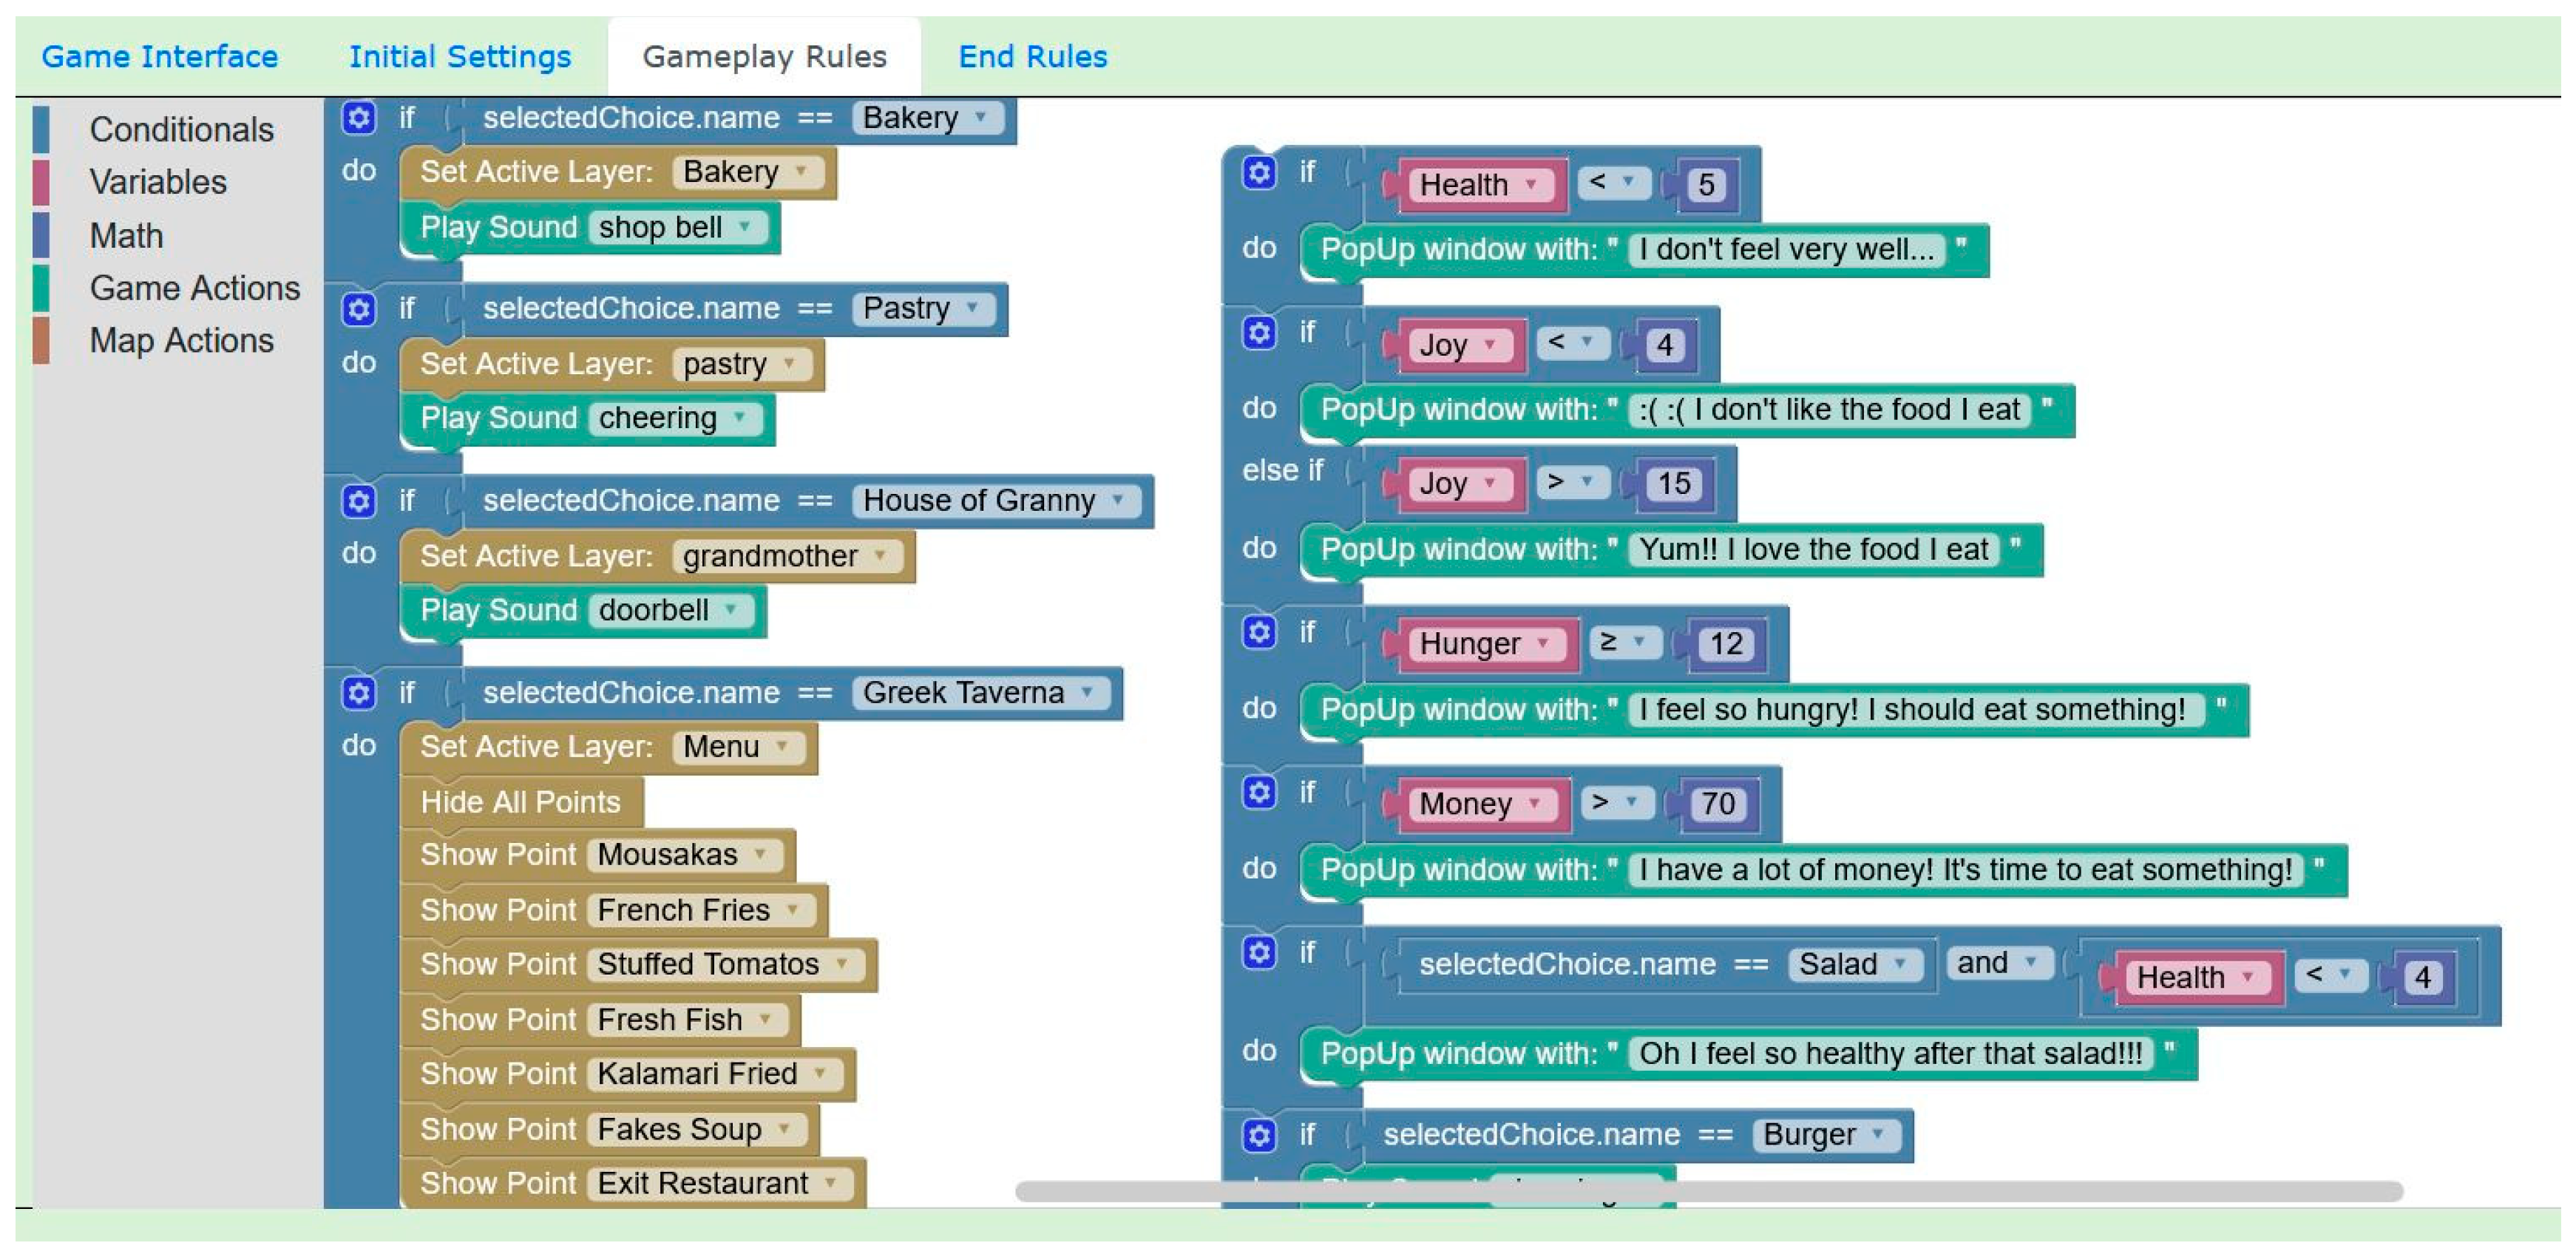Open the Initial Settings tab
2576x1257 pixels.
pyautogui.click(x=459, y=57)
